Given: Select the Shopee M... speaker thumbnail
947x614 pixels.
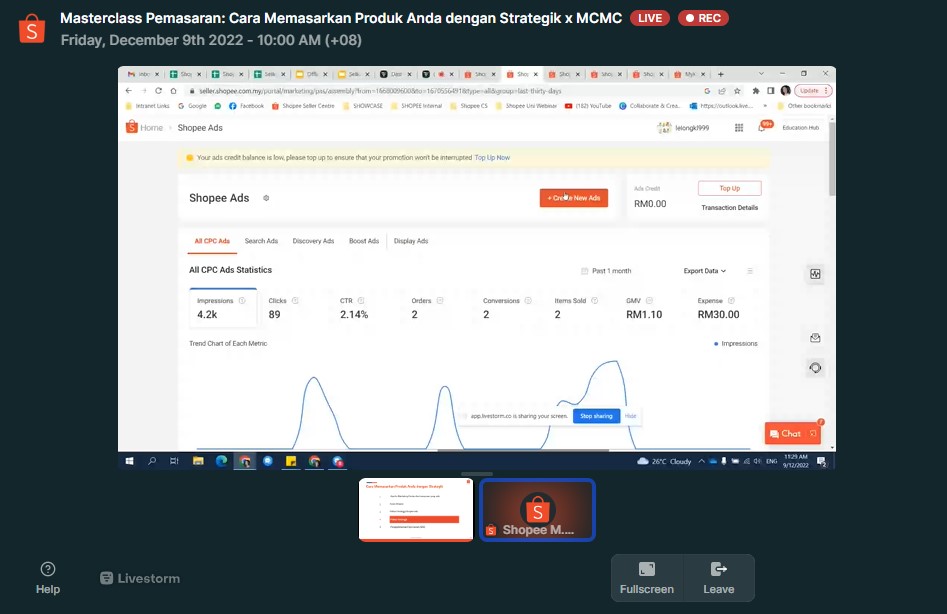Looking at the screenshot, I should coord(538,510).
